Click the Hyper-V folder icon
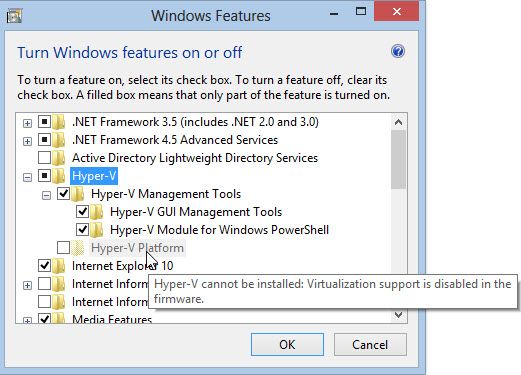The width and height of the screenshot is (521, 375). 59,176
